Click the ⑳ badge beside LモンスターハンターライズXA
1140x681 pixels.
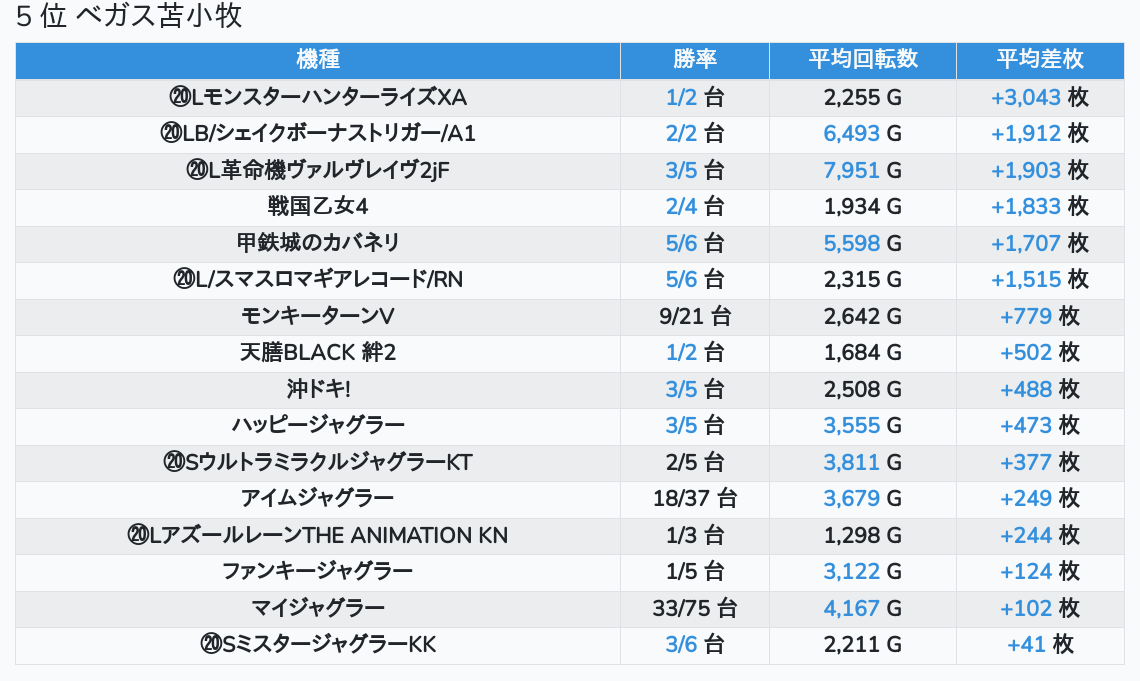(180, 98)
